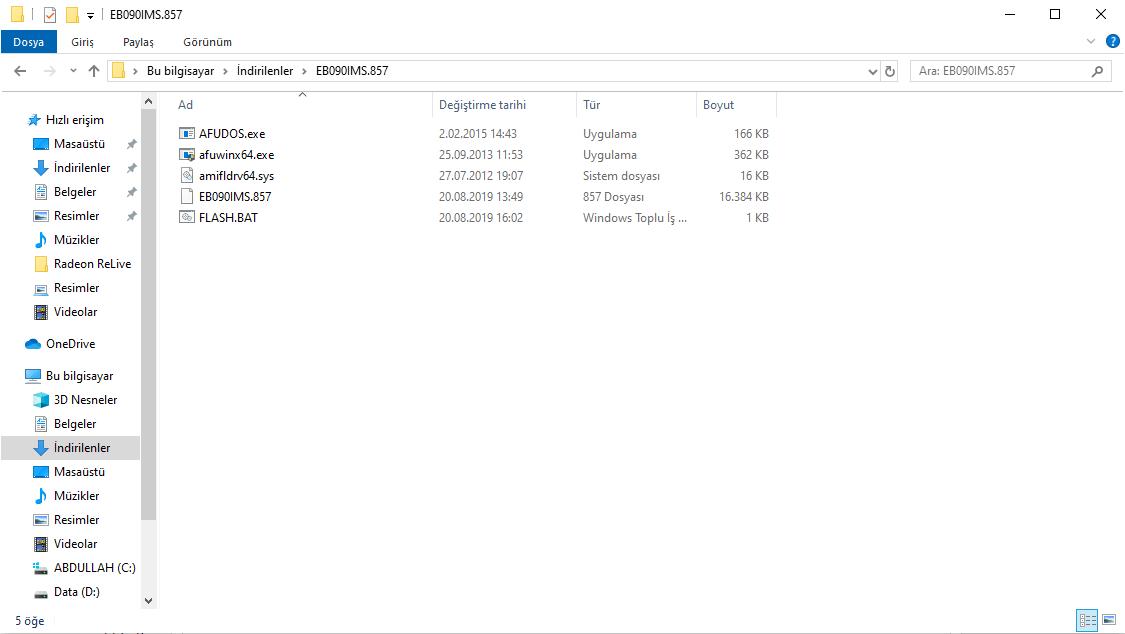The width and height of the screenshot is (1125, 634).
Task: Open the Customize Quick Access Toolbar dropdown
Action: pyautogui.click(x=90, y=15)
